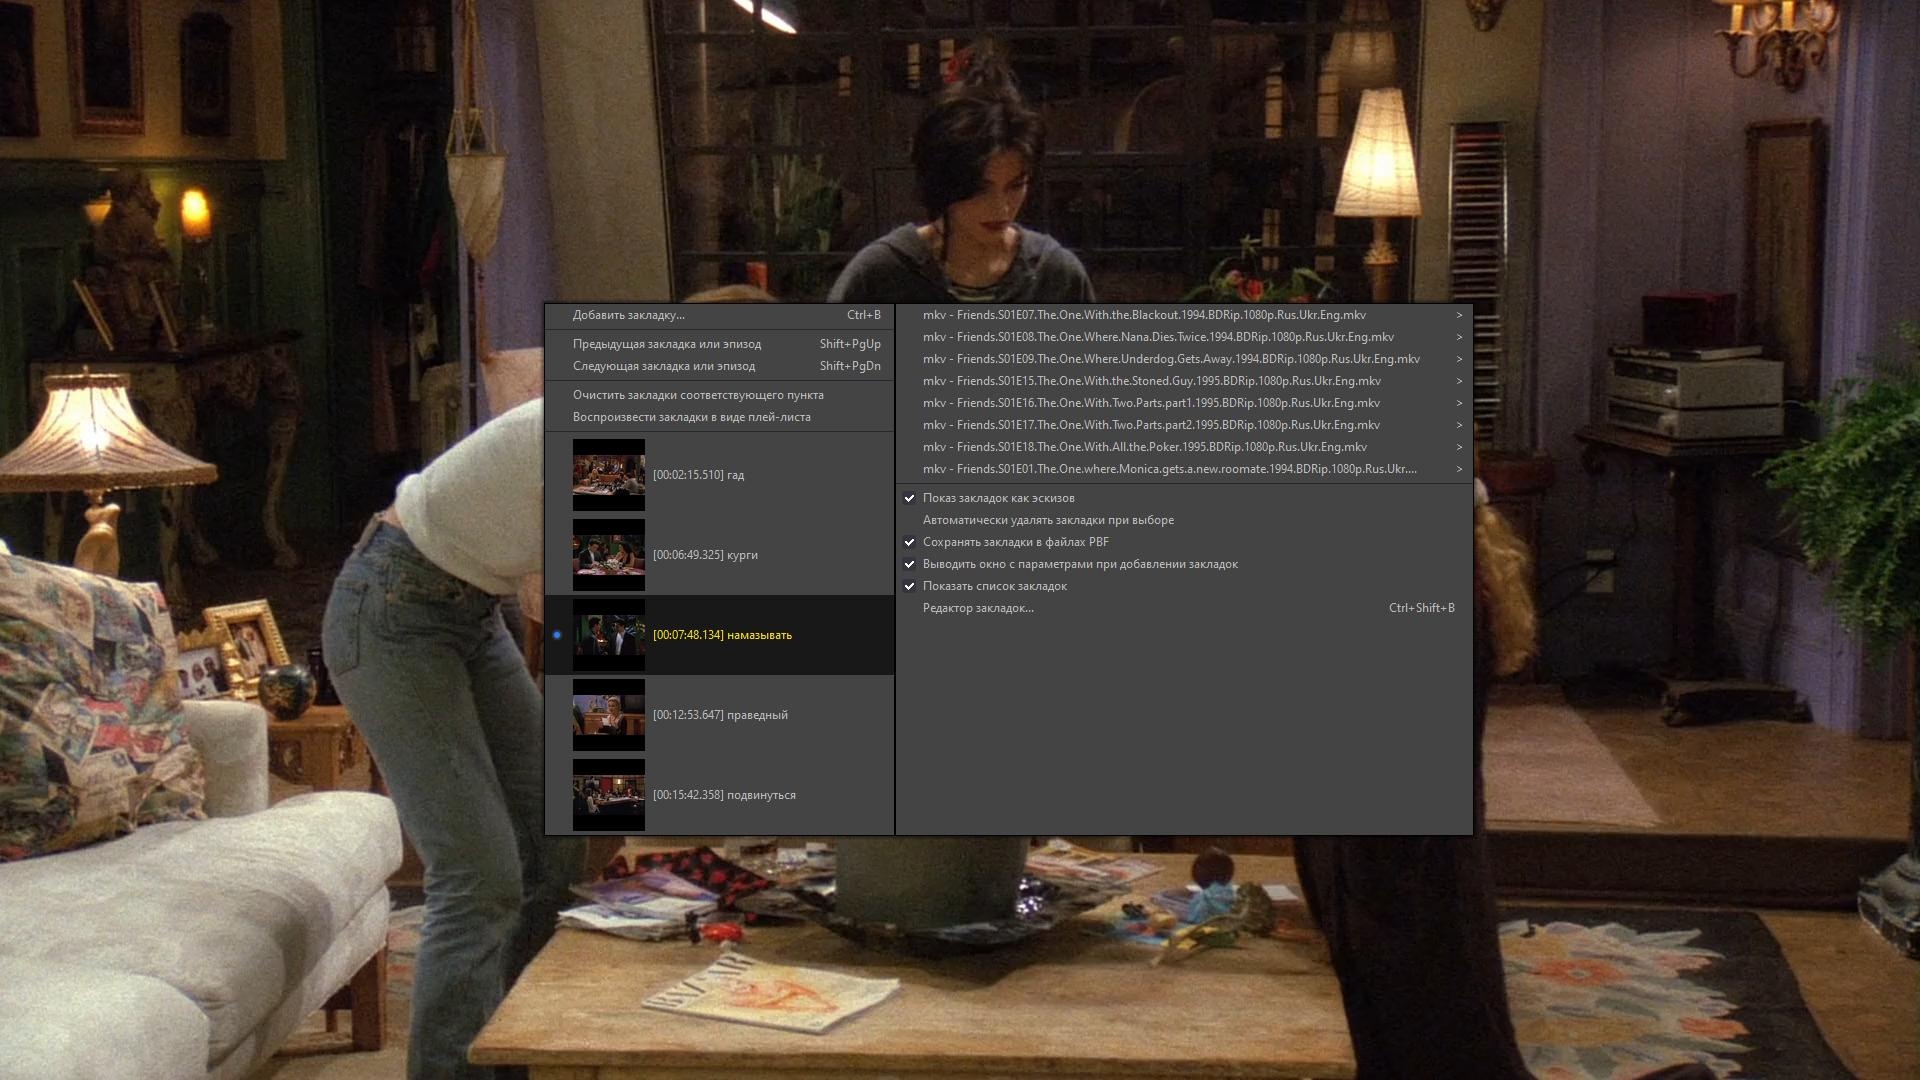The image size is (1920, 1080).
Task: Expand S01E01 Monica gets roommate submenu
Action: point(1459,469)
